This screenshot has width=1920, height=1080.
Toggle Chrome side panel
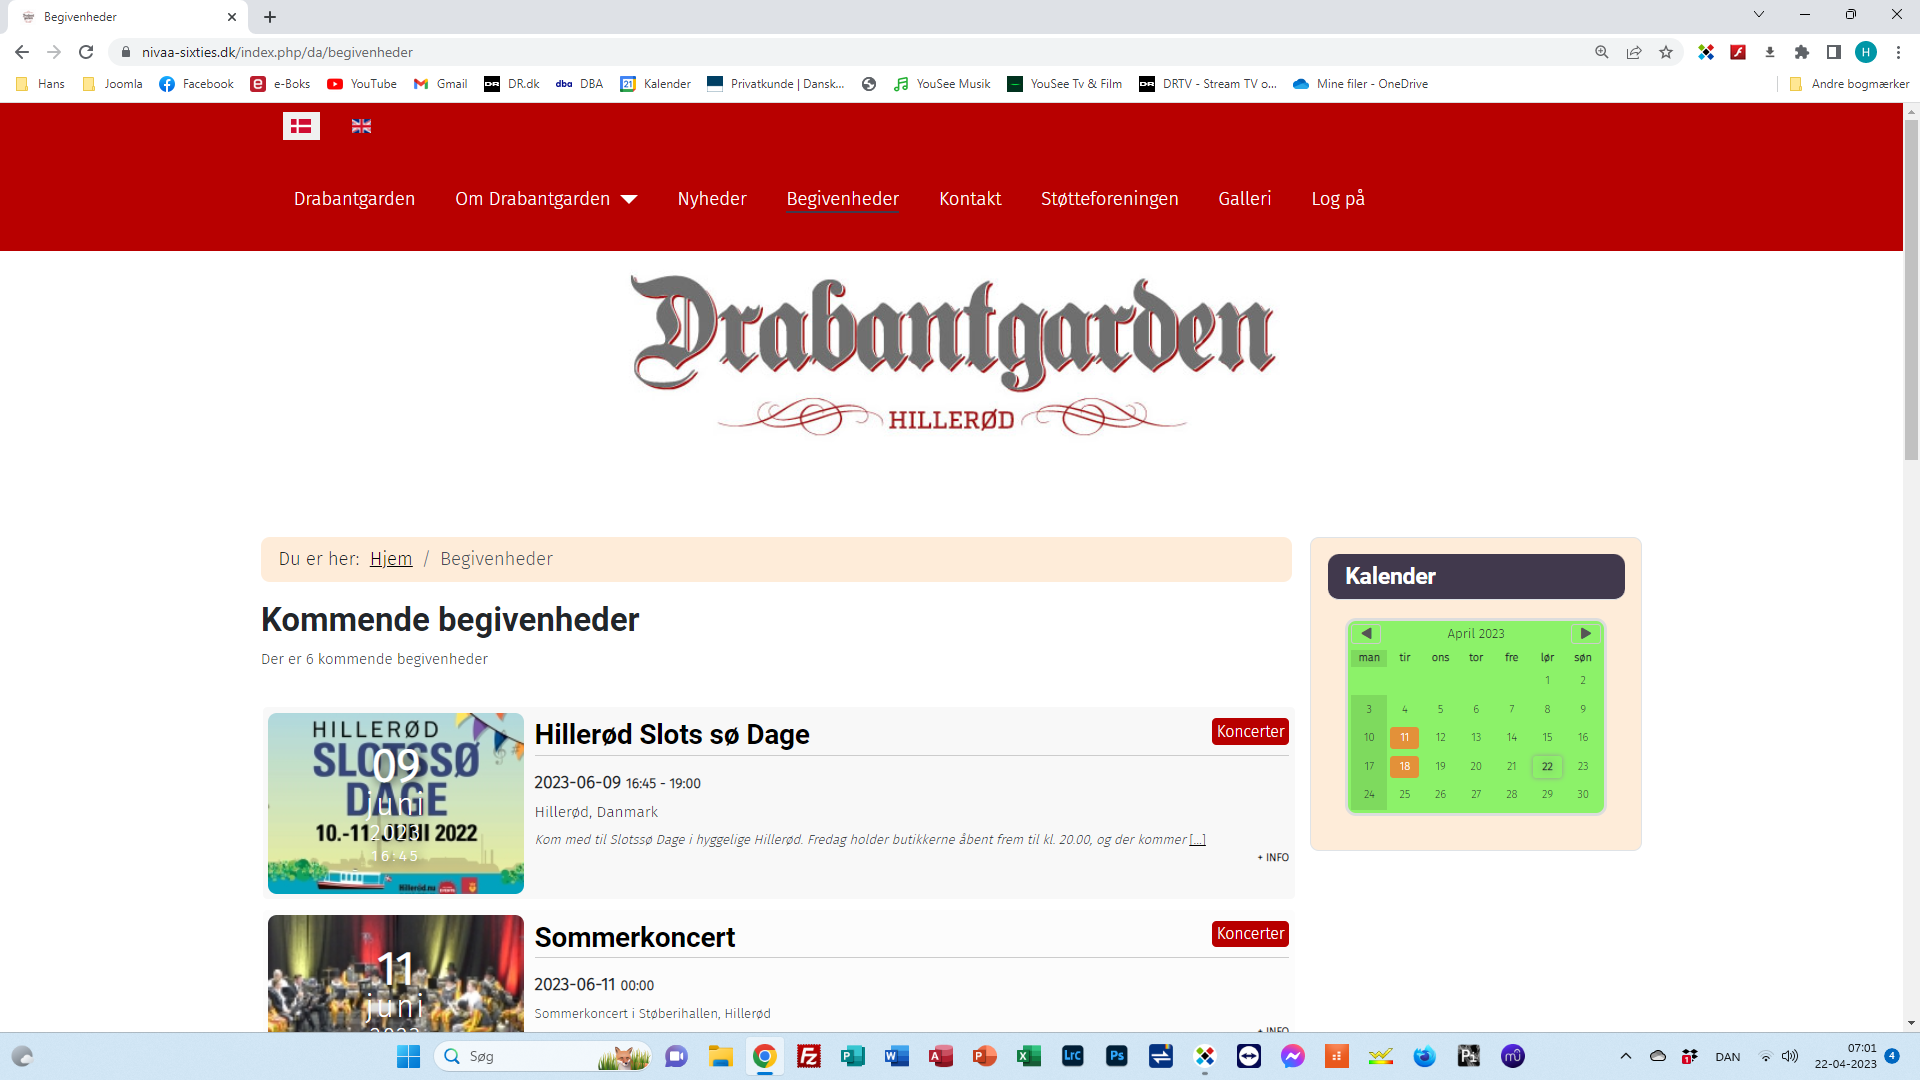pos(1834,52)
